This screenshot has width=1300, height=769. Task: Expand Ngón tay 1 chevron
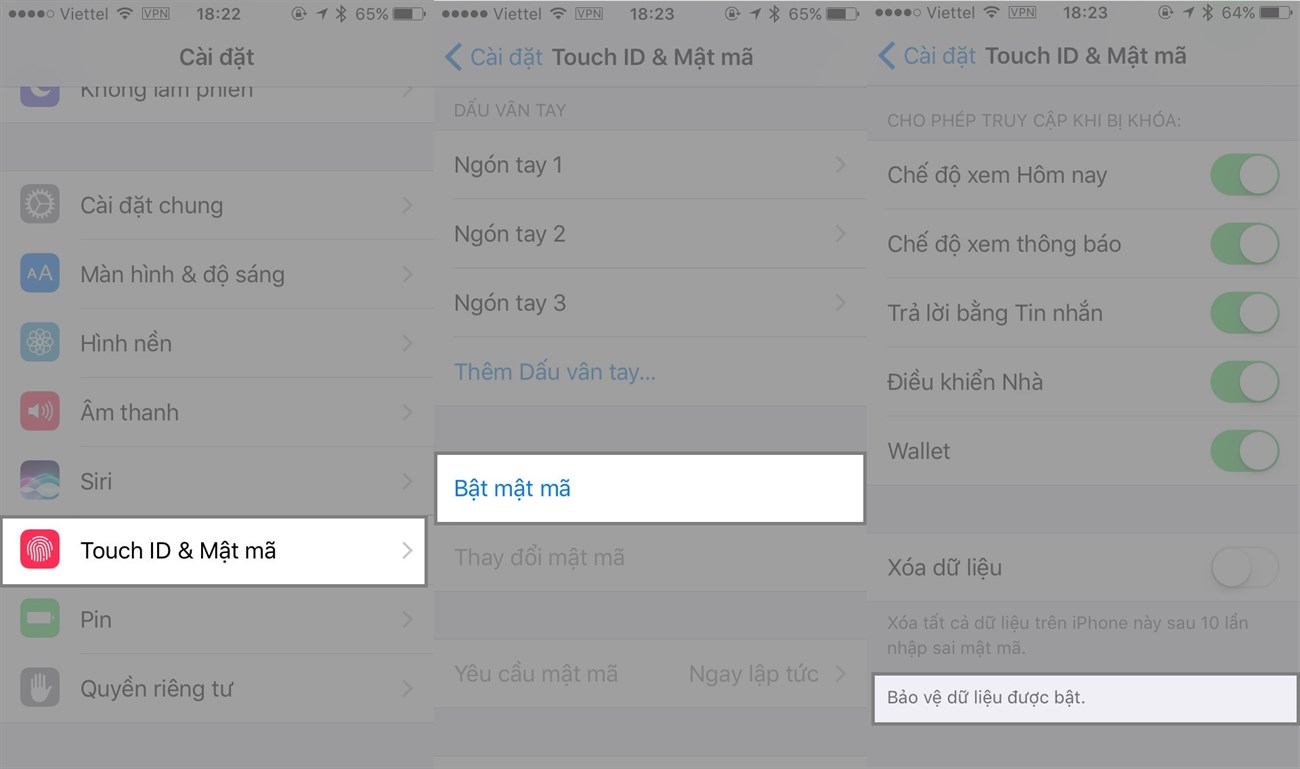click(840, 165)
